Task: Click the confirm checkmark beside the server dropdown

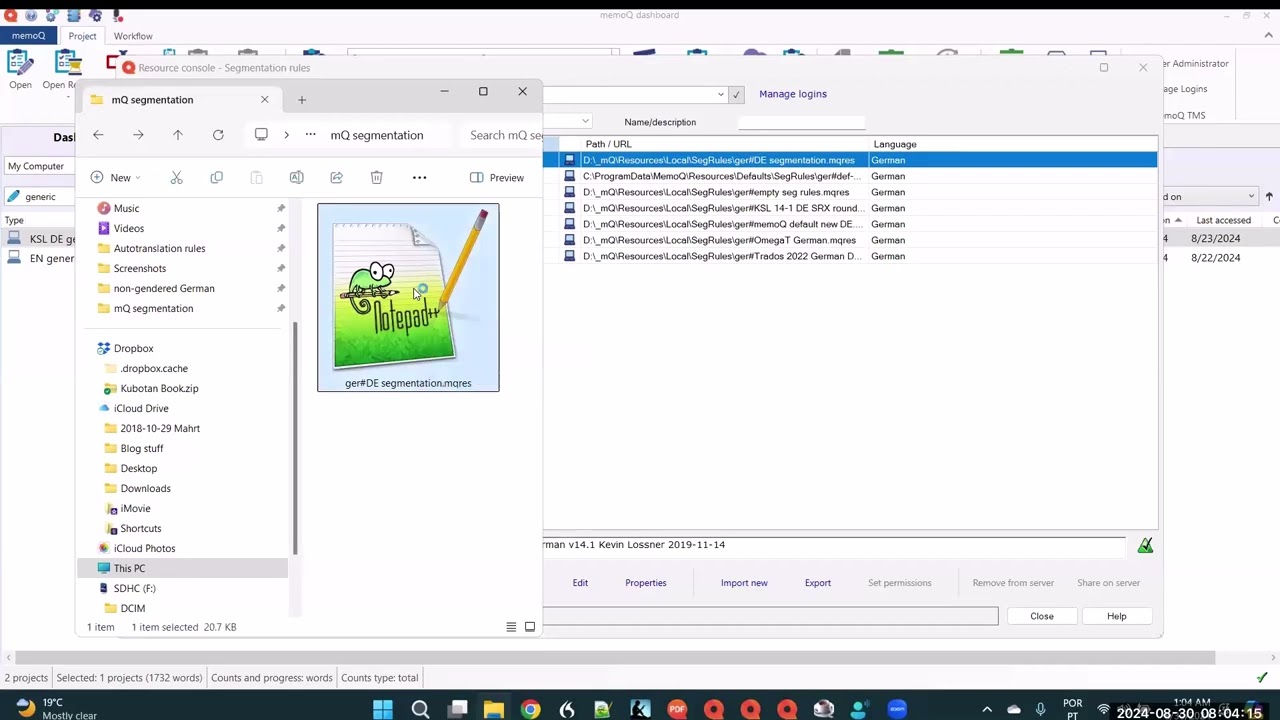Action: tap(736, 95)
